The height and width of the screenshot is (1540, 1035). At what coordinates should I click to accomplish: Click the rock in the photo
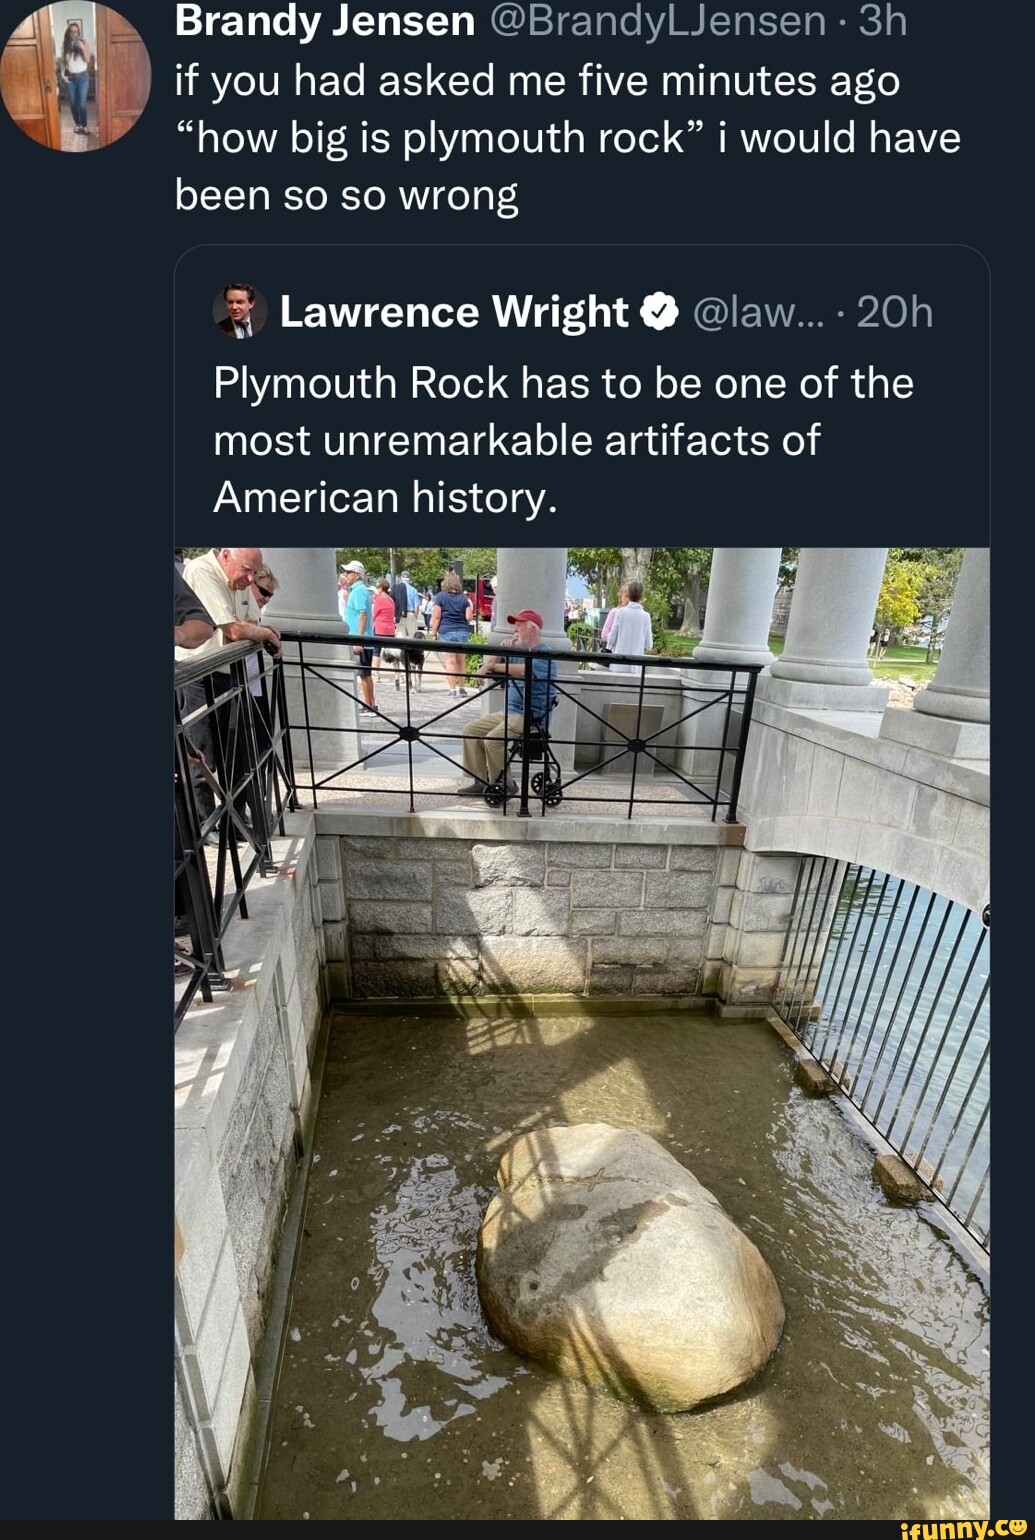(x=629, y=1267)
